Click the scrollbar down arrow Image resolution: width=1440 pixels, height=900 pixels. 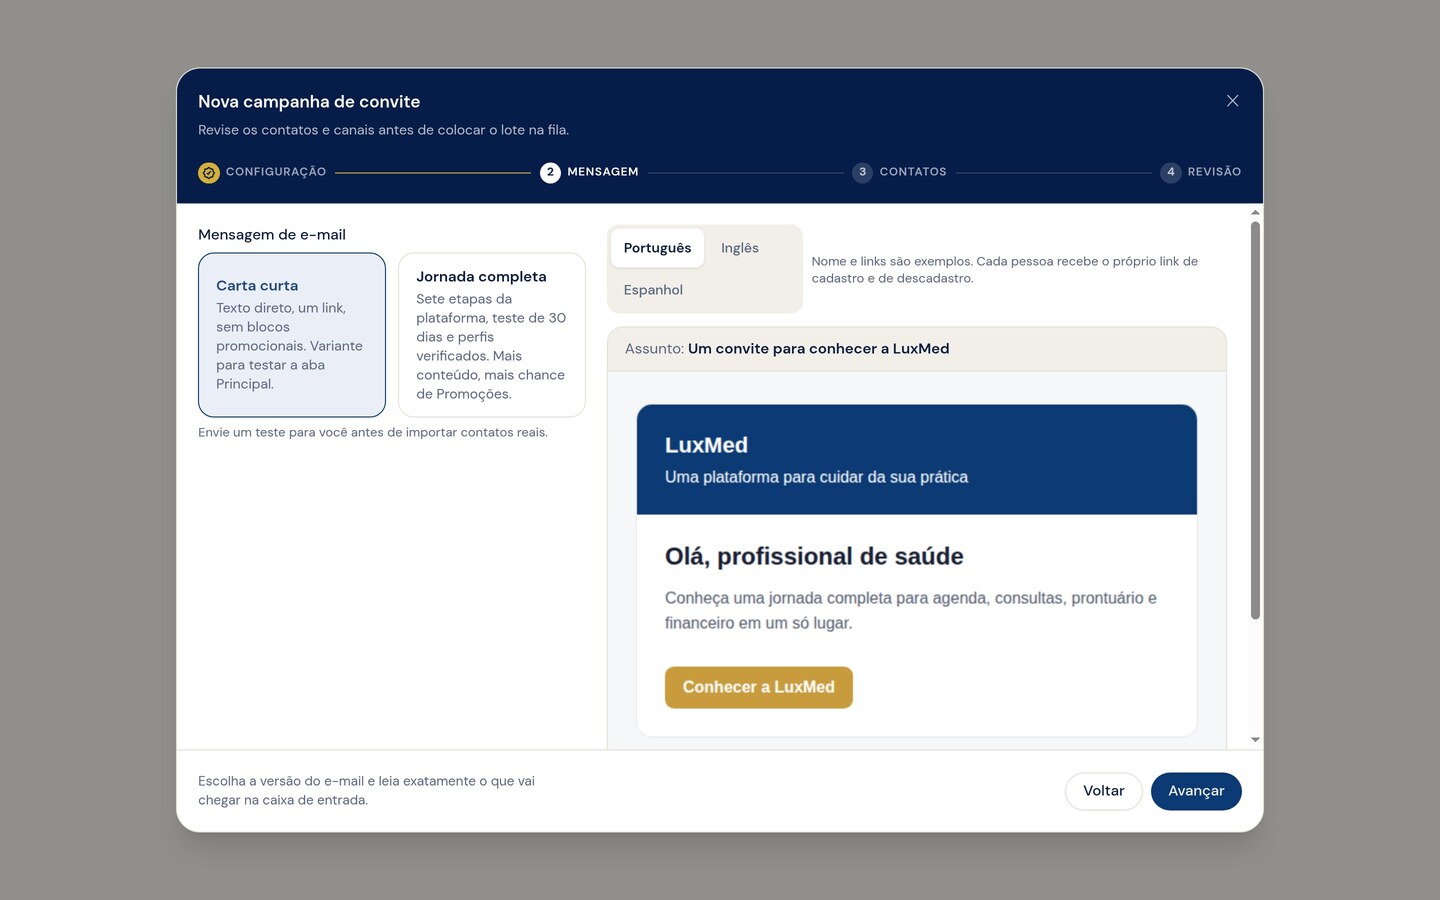coord(1255,740)
